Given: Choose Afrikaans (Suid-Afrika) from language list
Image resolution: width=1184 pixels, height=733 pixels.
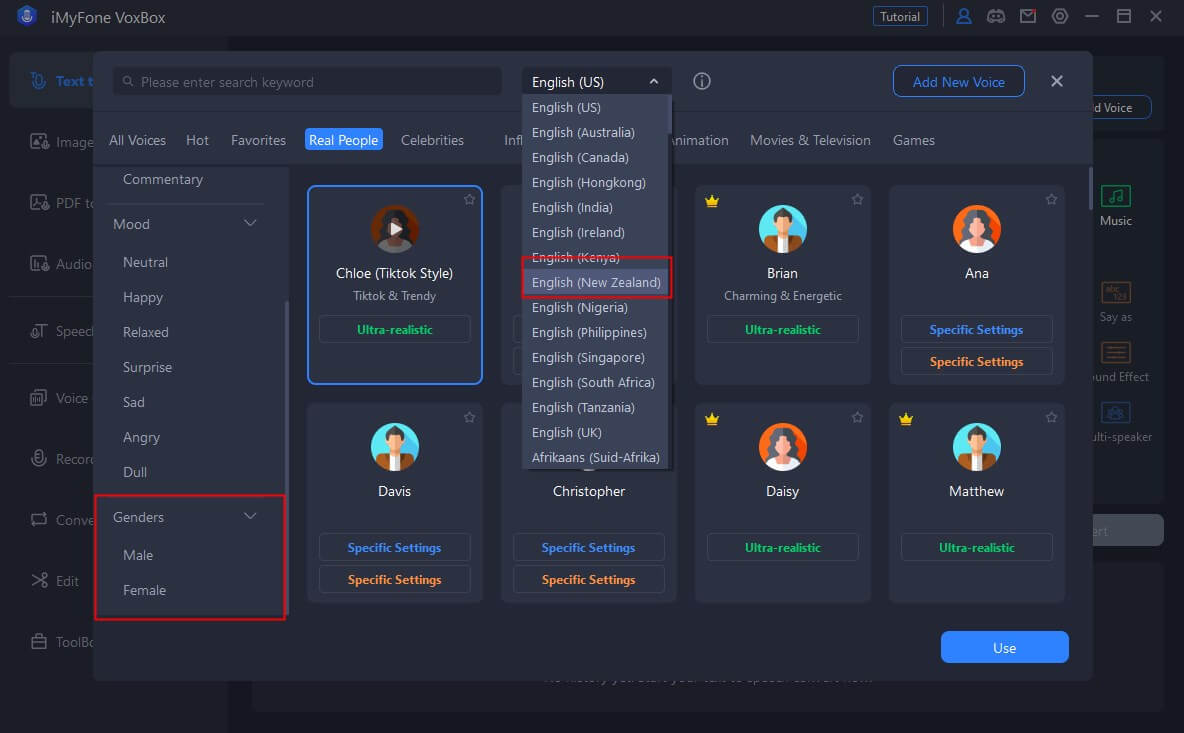Looking at the screenshot, I should (595, 457).
